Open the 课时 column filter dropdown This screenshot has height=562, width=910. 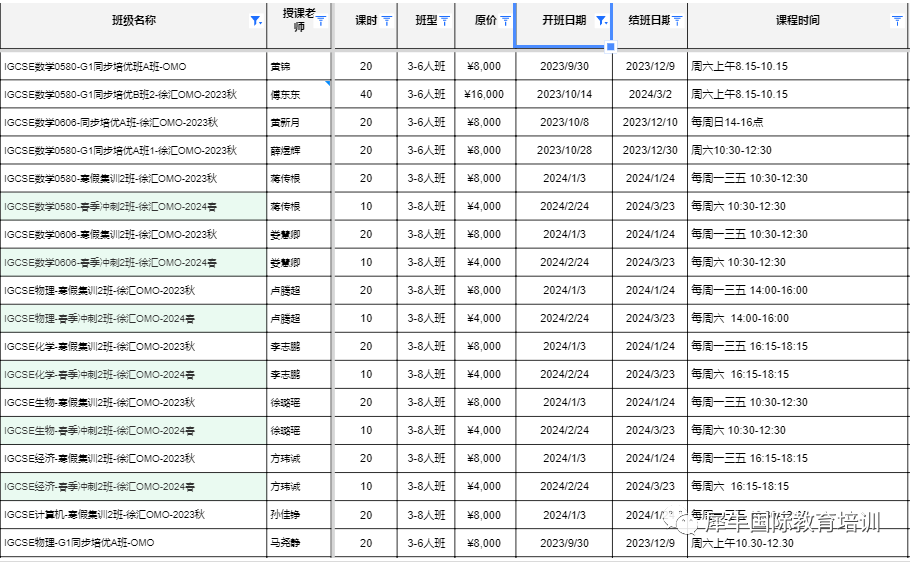(387, 21)
